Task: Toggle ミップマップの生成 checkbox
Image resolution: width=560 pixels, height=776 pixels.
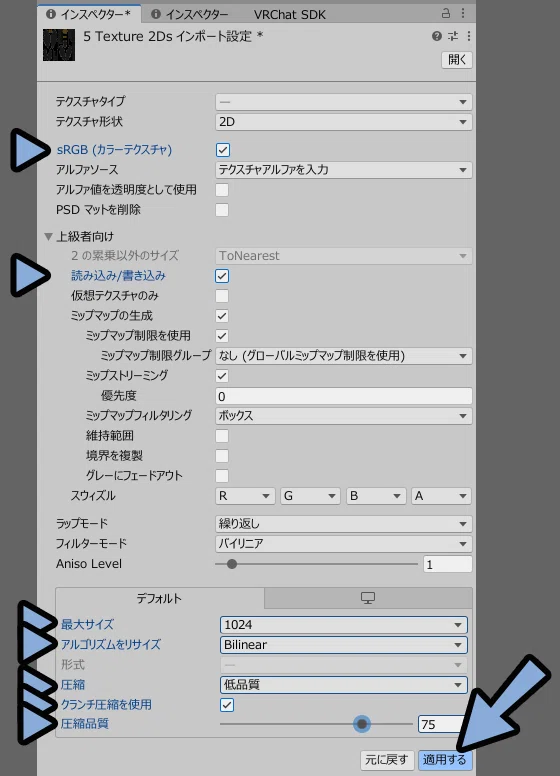Action: tap(222, 316)
